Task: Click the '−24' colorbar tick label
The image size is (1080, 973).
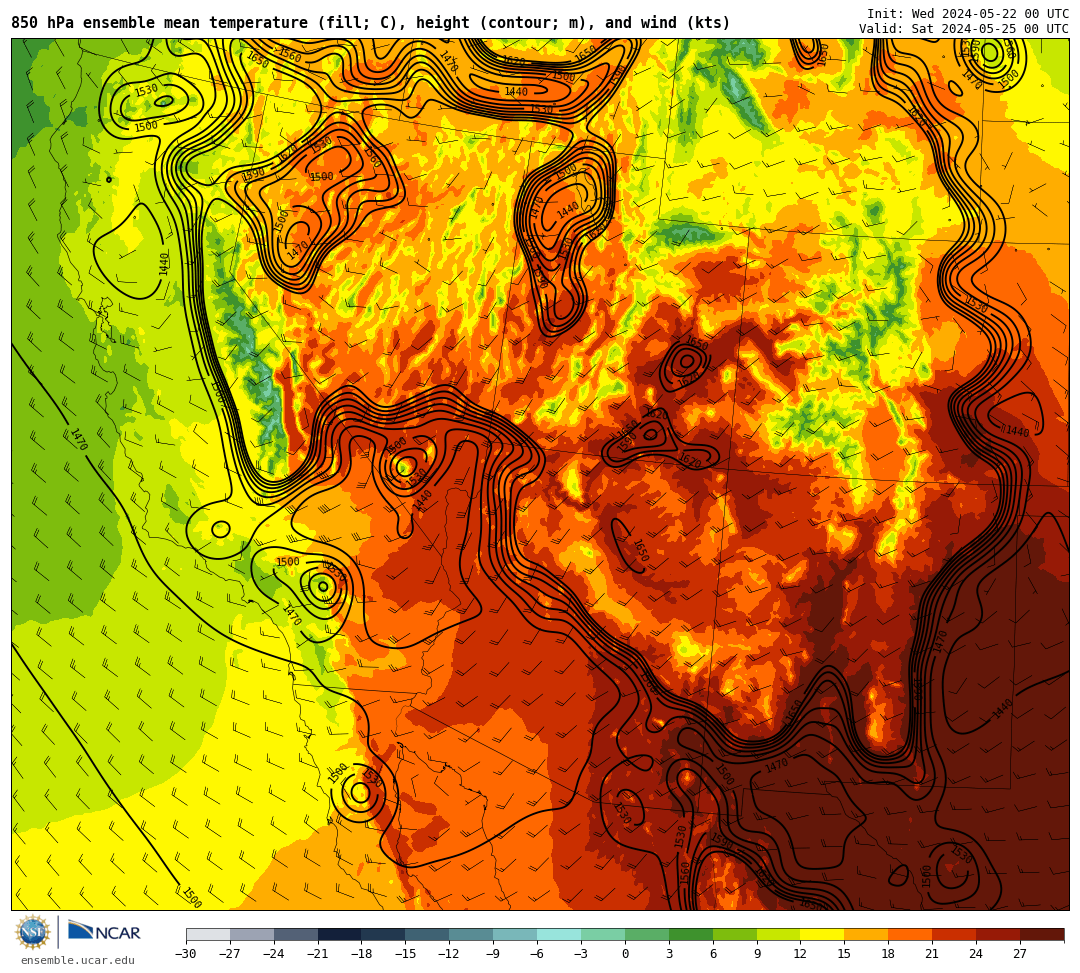Action: coord(274,954)
